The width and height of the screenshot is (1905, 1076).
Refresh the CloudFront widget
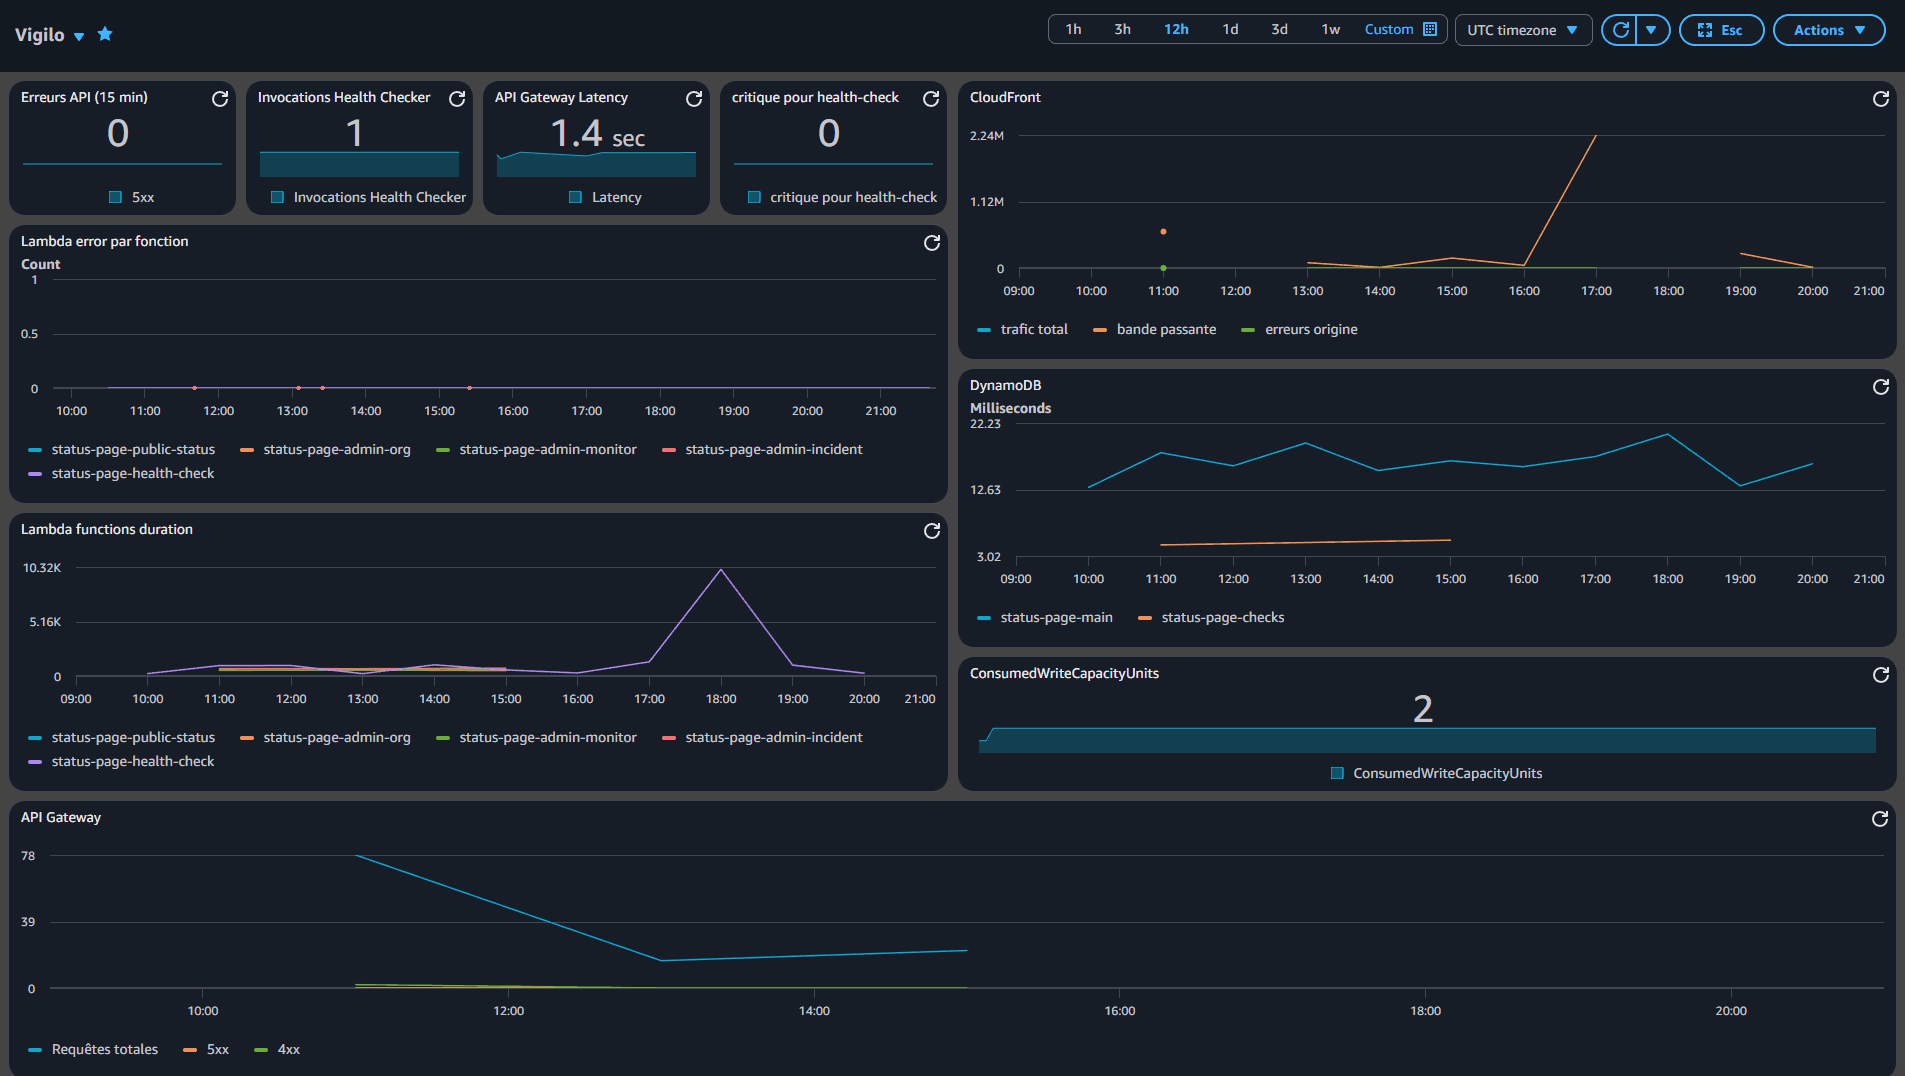[1880, 99]
